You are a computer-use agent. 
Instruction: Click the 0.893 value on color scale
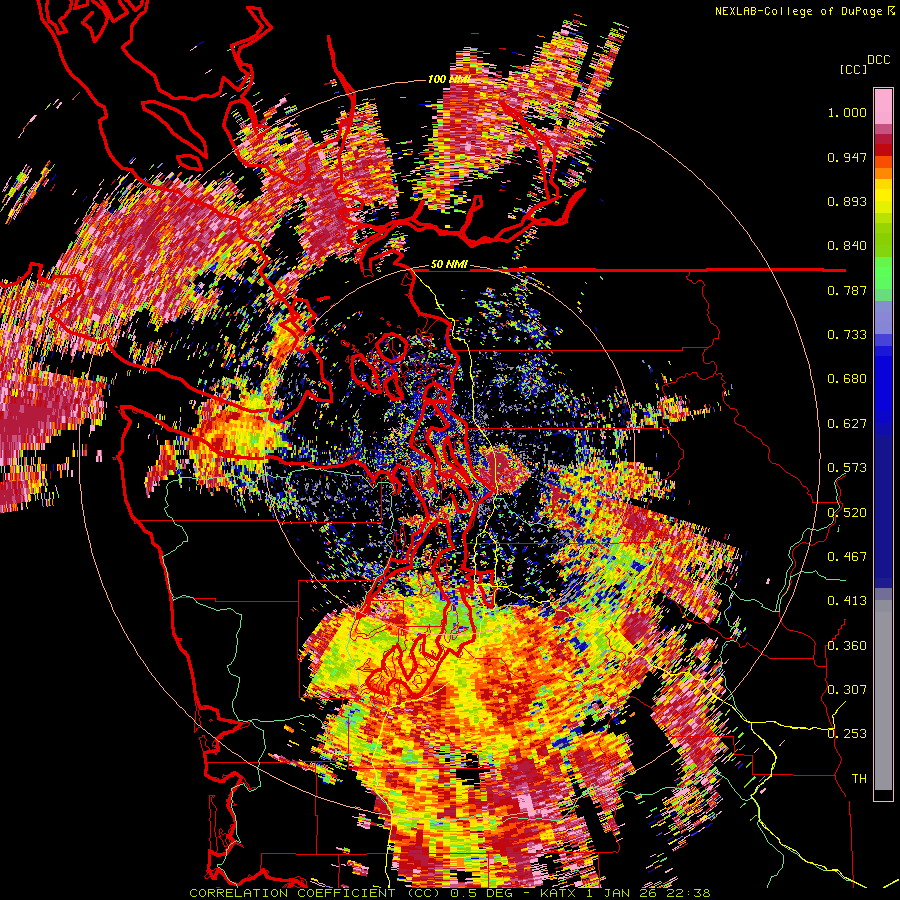847,201
